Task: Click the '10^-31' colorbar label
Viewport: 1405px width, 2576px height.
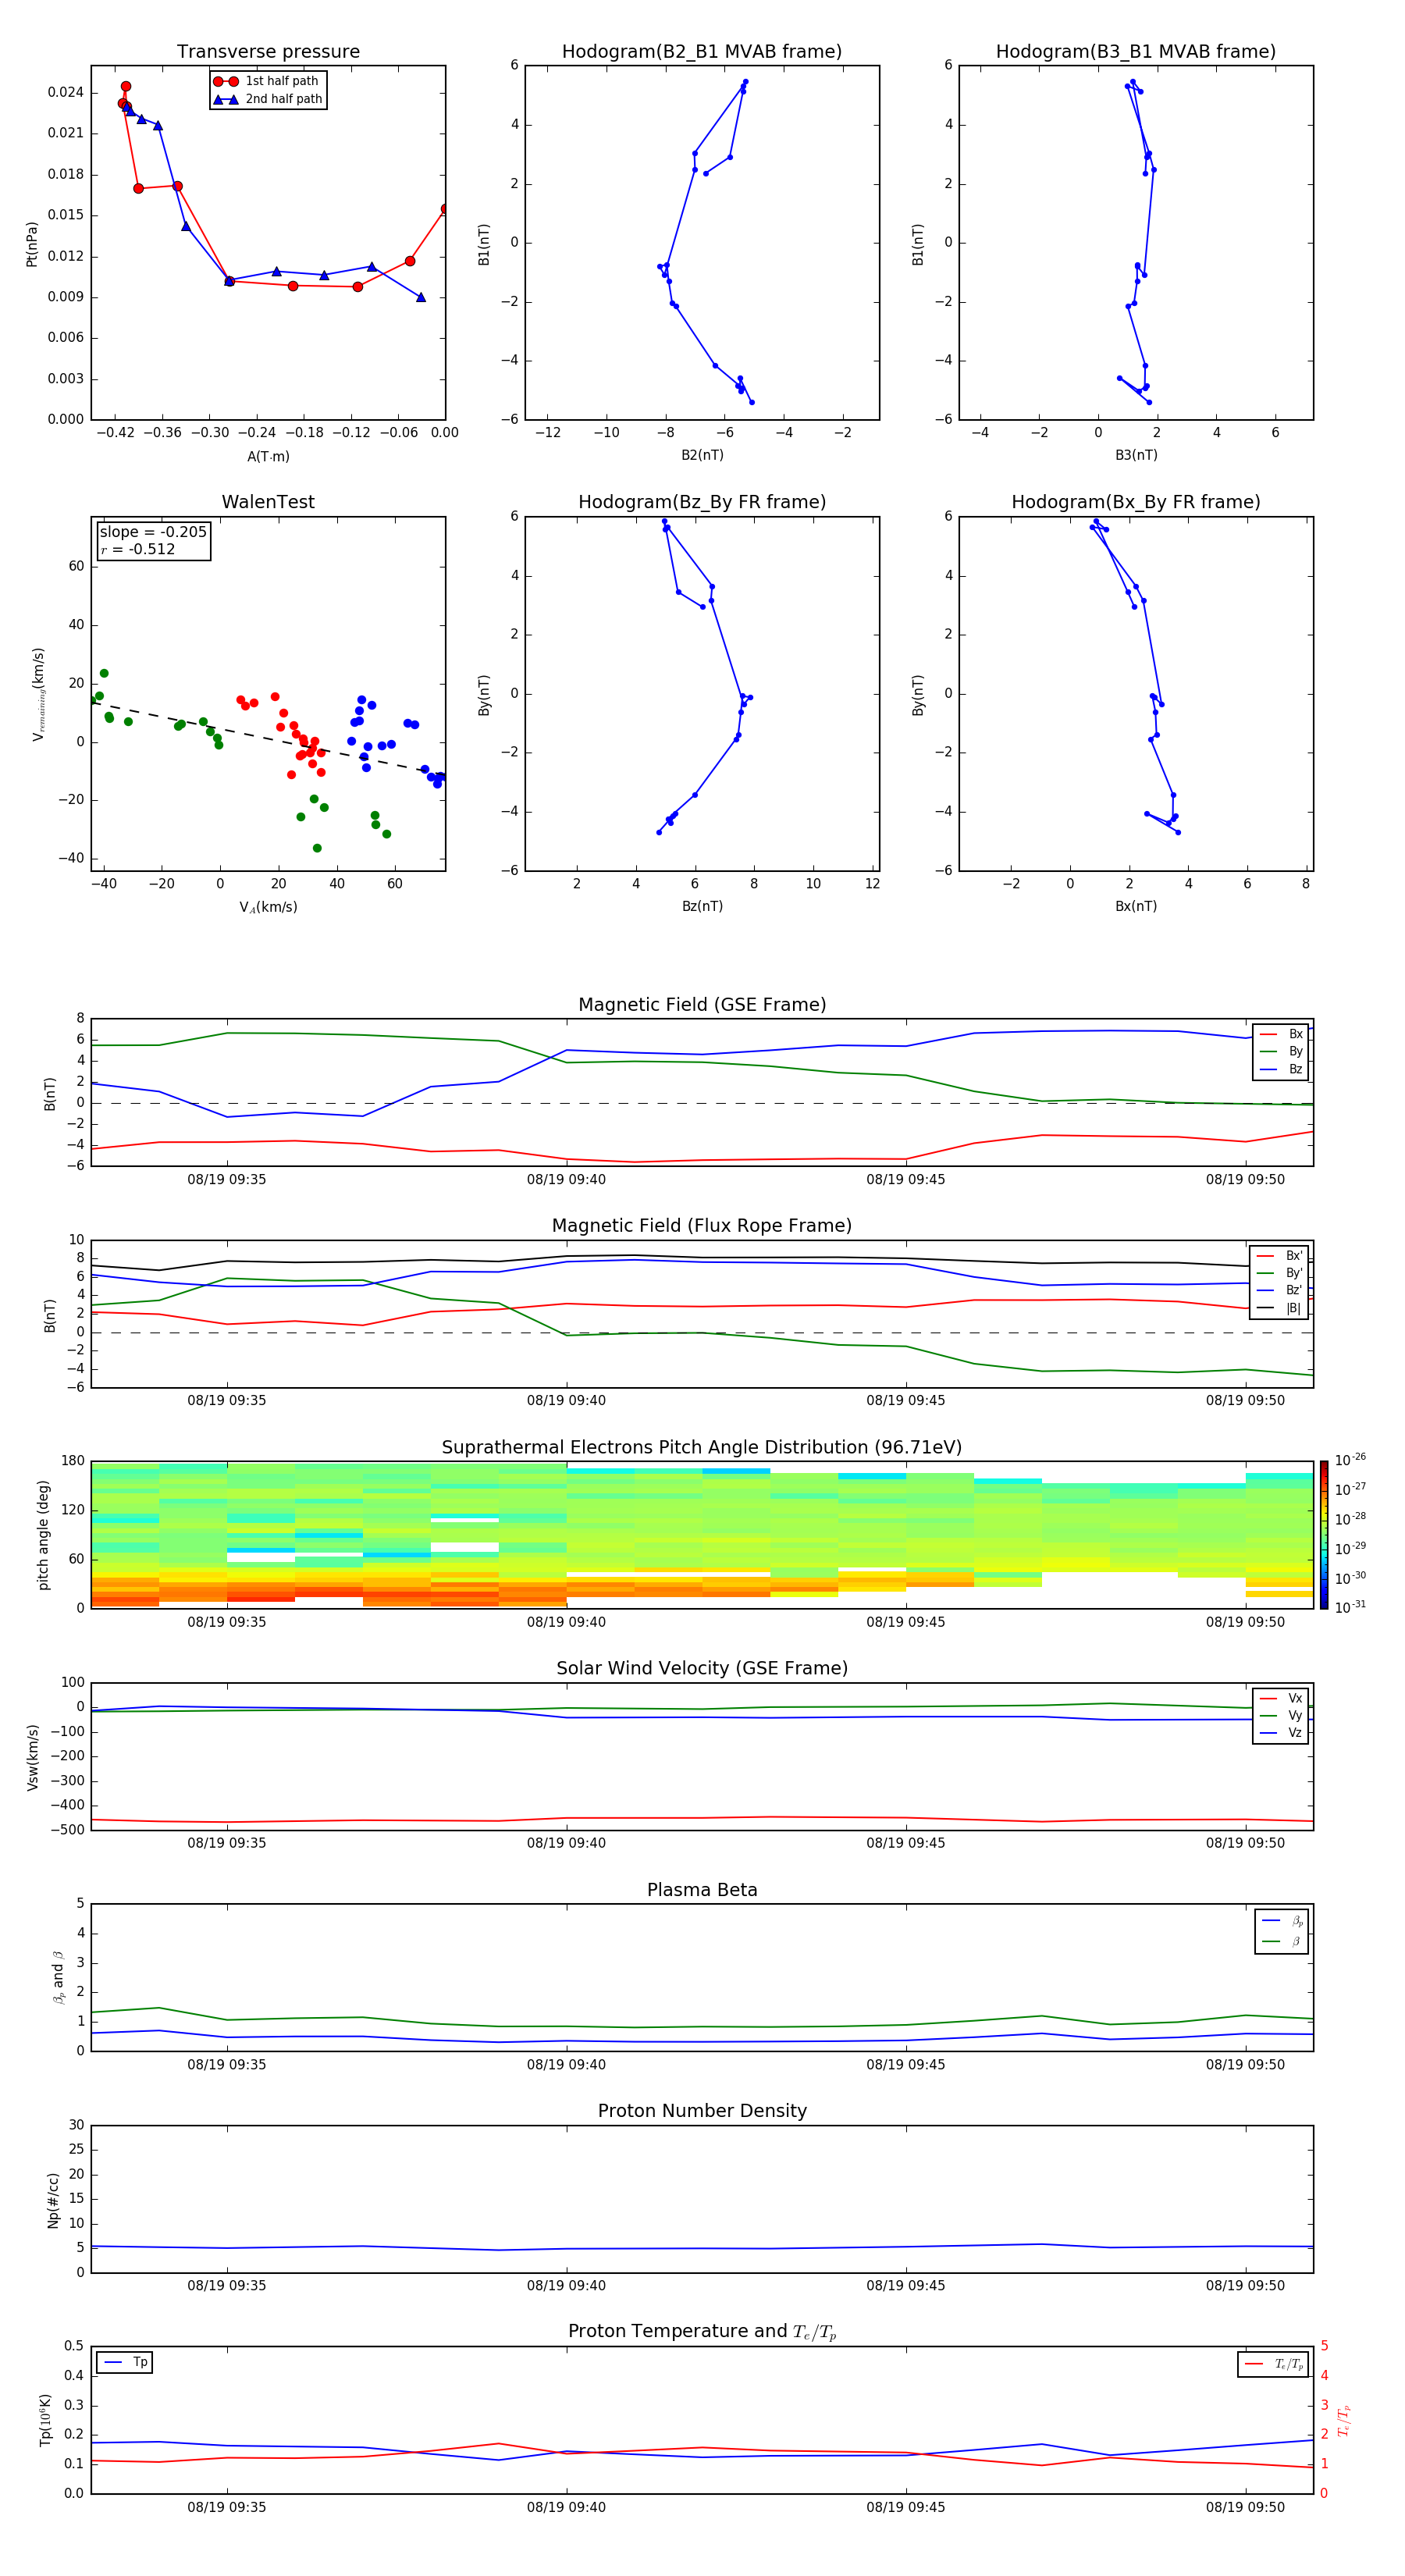Action: (x=1350, y=1607)
